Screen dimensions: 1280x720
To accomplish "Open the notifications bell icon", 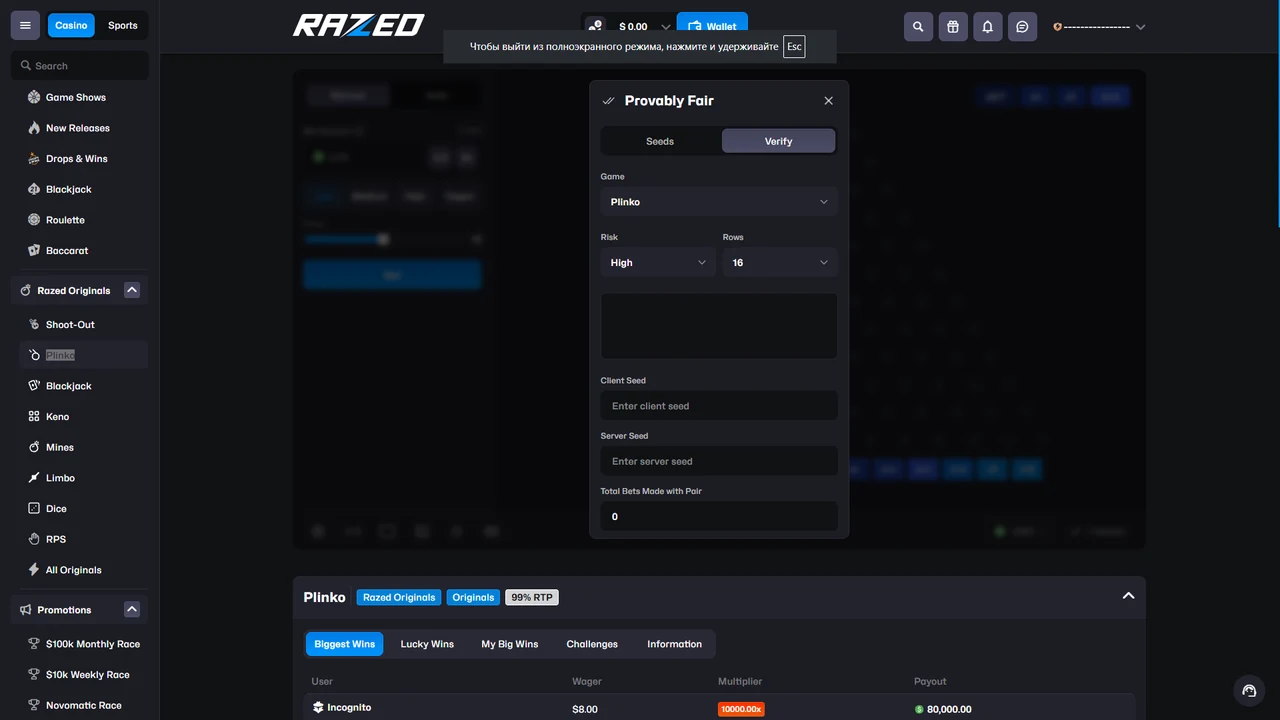I will [987, 27].
